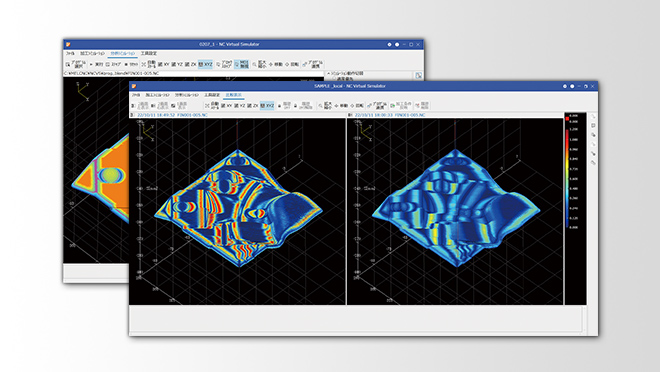Open the tool settings tab in back window
660x372 pixels.
point(149,53)
